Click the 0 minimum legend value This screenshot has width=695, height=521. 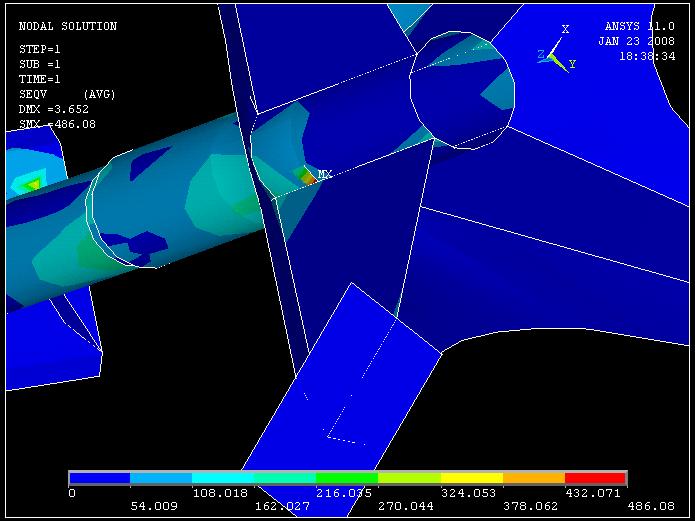(71, 493)
